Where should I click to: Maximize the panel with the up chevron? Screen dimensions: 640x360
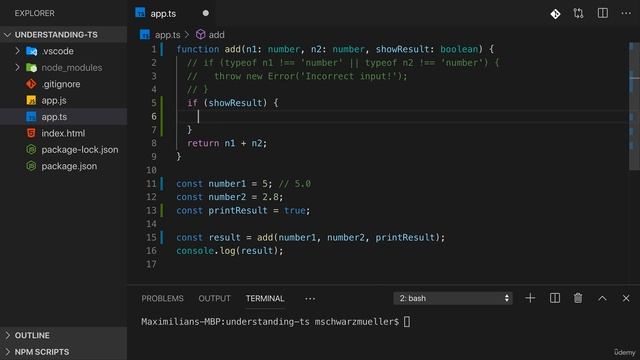602,298
